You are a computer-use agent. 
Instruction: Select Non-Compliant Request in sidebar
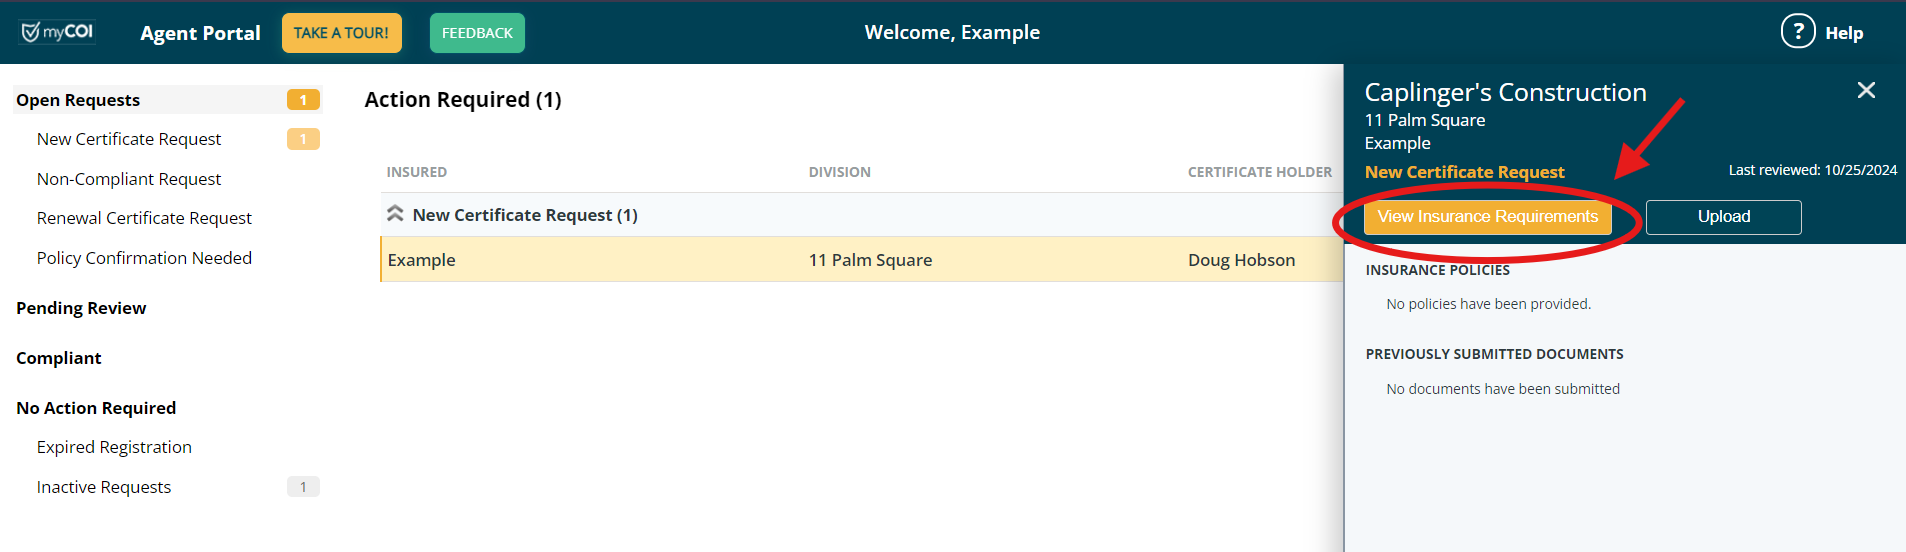click(129, 179)
